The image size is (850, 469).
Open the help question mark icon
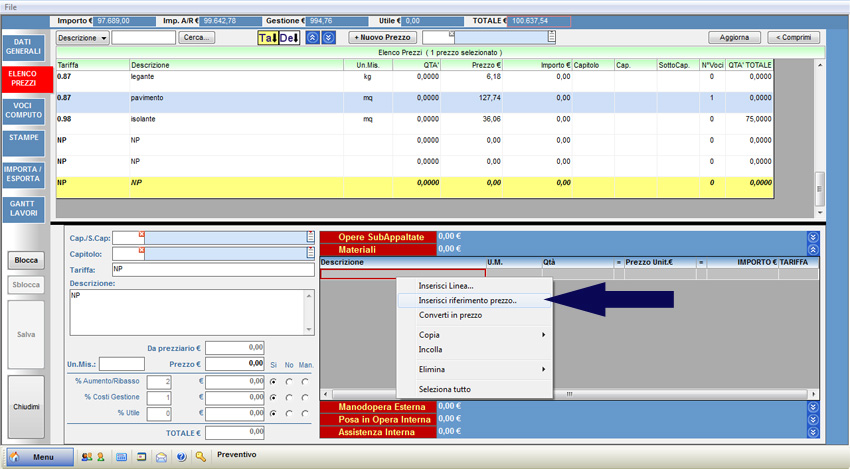tap(181, 457)
